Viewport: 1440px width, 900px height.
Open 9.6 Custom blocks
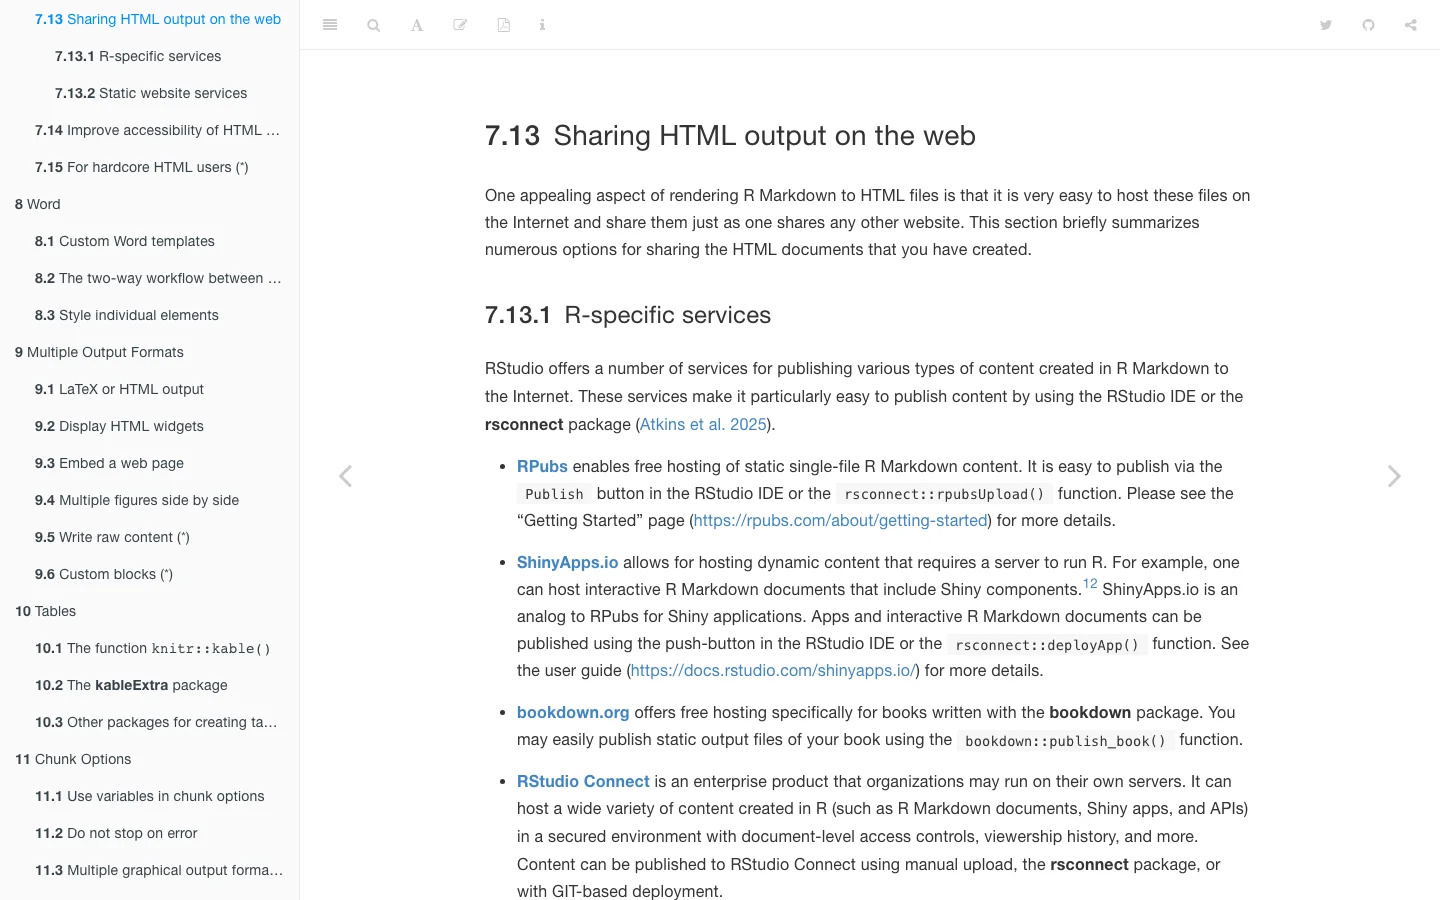tap(104, 574)
